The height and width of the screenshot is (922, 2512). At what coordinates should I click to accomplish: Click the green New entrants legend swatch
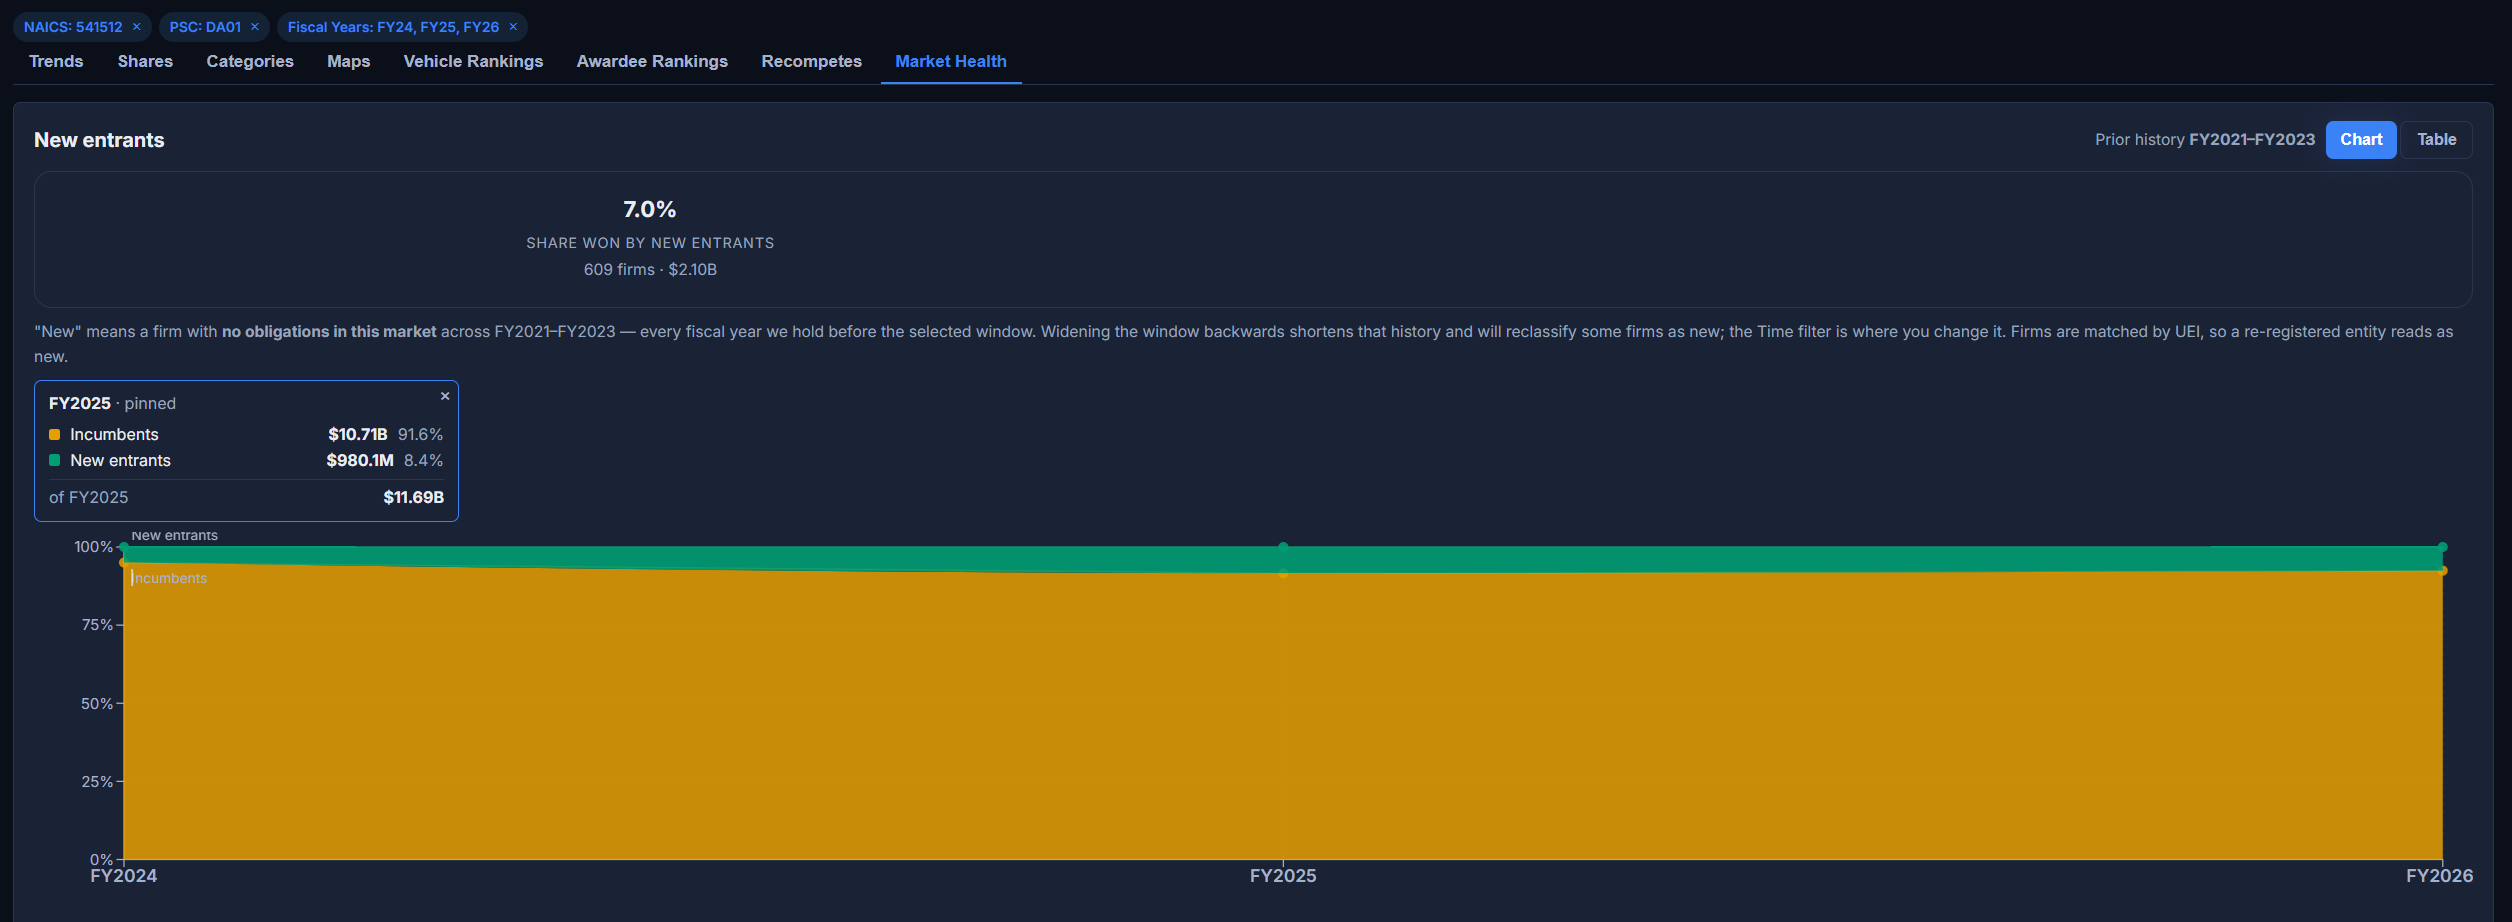pos(55,460)
